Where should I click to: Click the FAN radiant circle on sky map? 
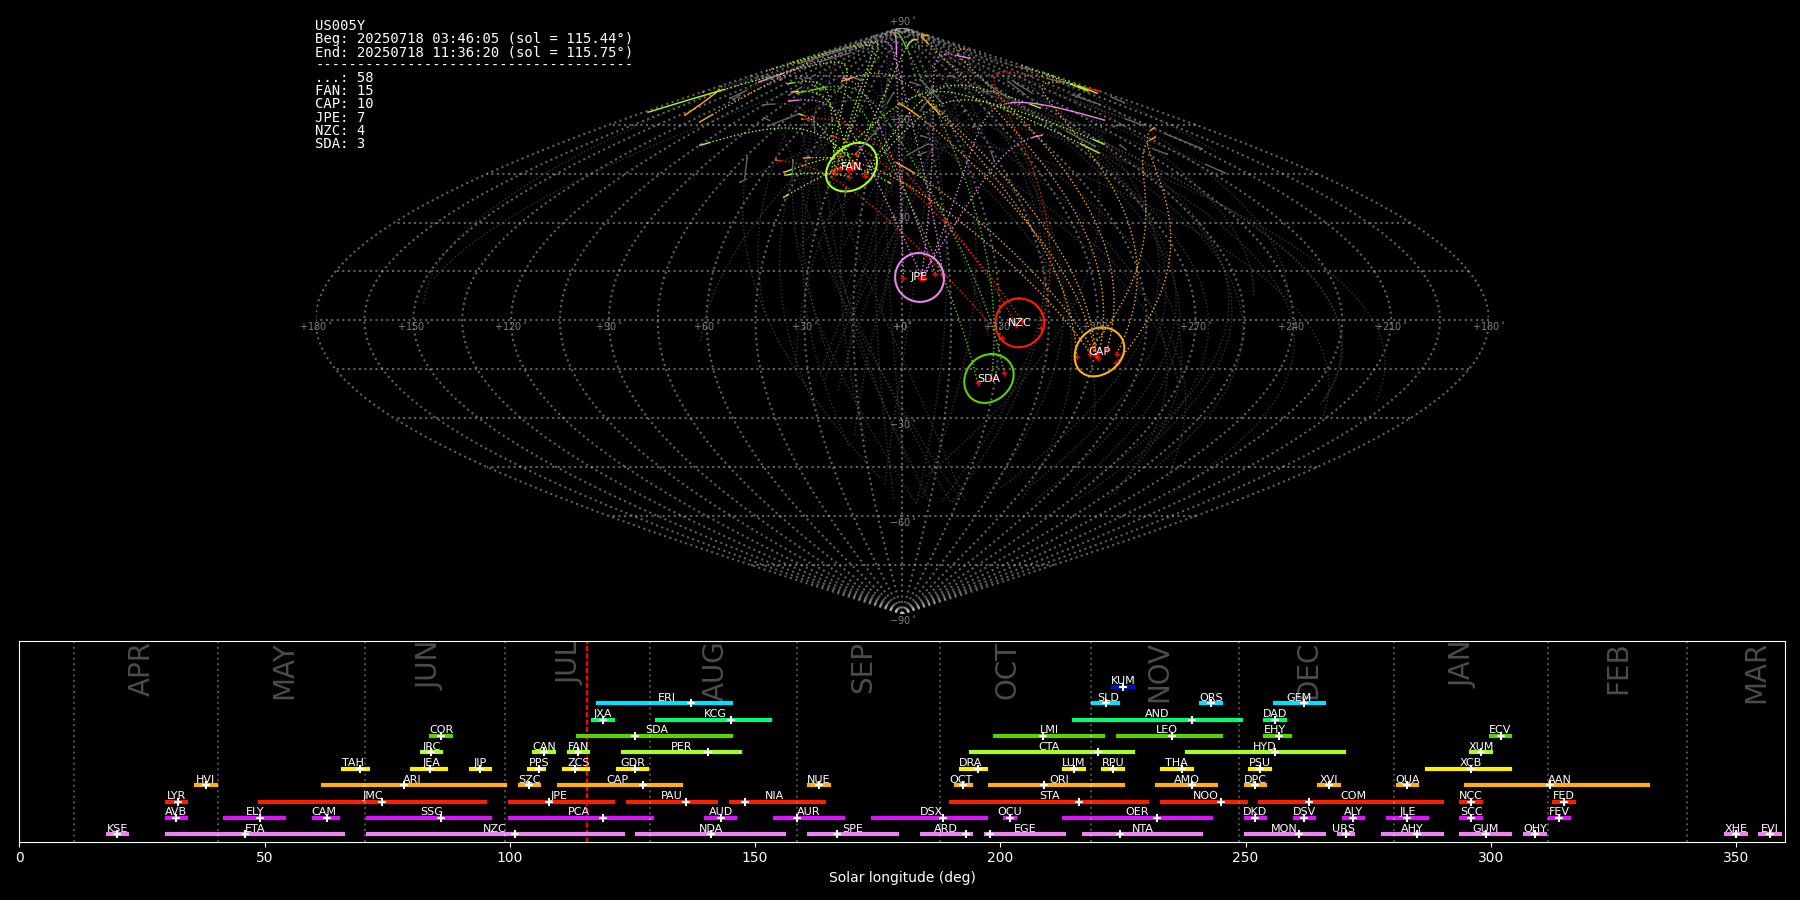click(x=851, y=167)
